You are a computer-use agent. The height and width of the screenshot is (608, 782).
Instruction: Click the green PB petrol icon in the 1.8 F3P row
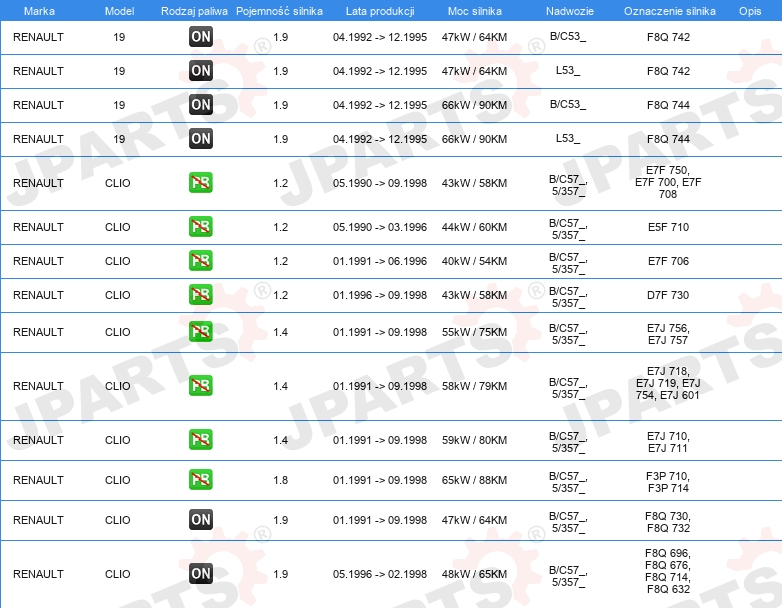201,479
